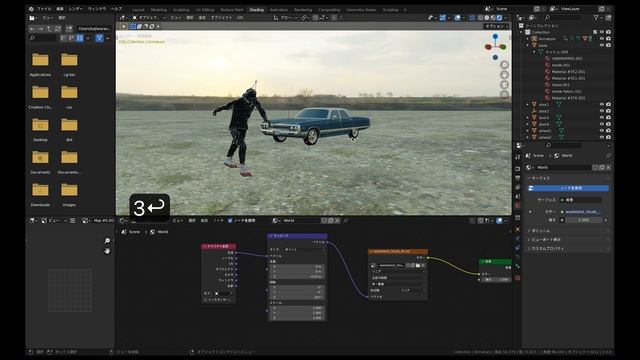This screenshot has width=640, height=360.
Task: Hide the door1 object in viewport
Action: pyautogui.click(x=602, y=104)
